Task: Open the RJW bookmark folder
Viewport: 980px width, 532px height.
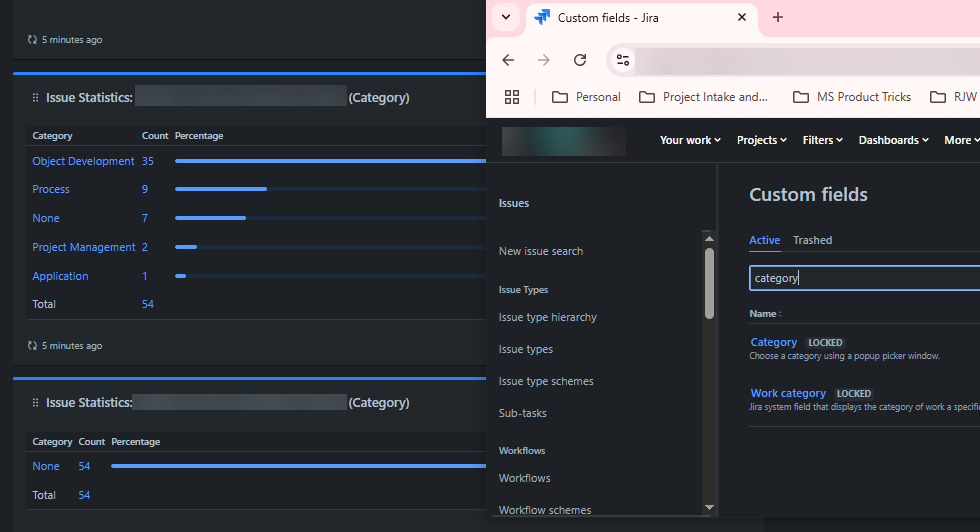Action: (x=954, y=97)
